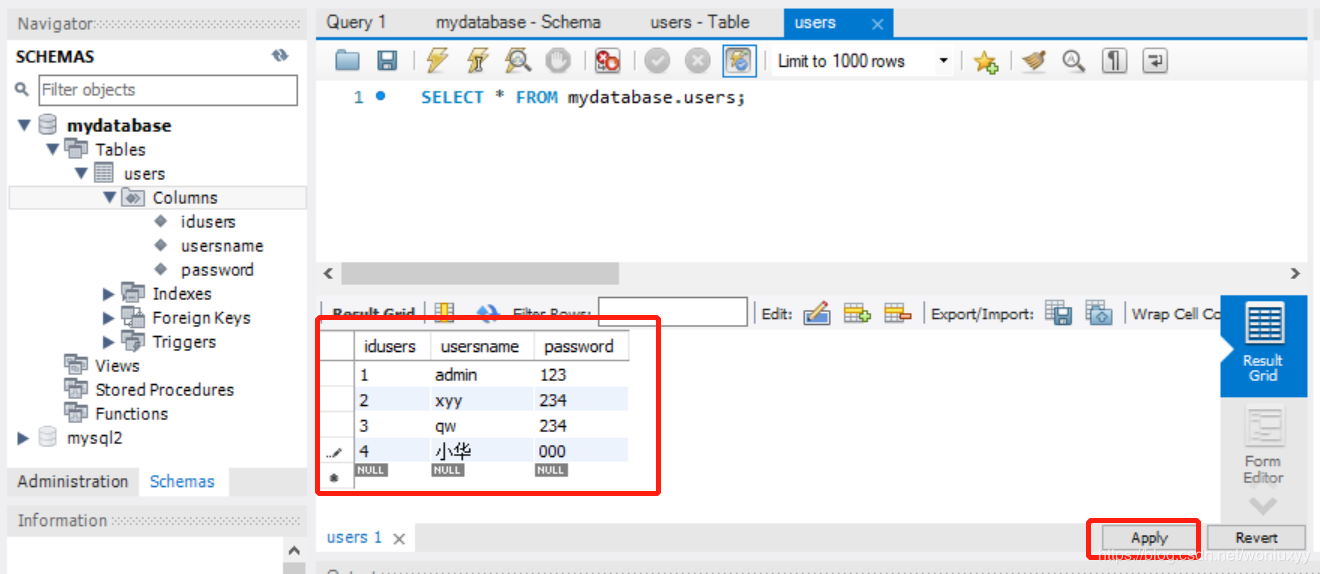Viewport: 1320px width, 574px height.
Task: Collapse the users table node
Action: [x=81, y=173]
